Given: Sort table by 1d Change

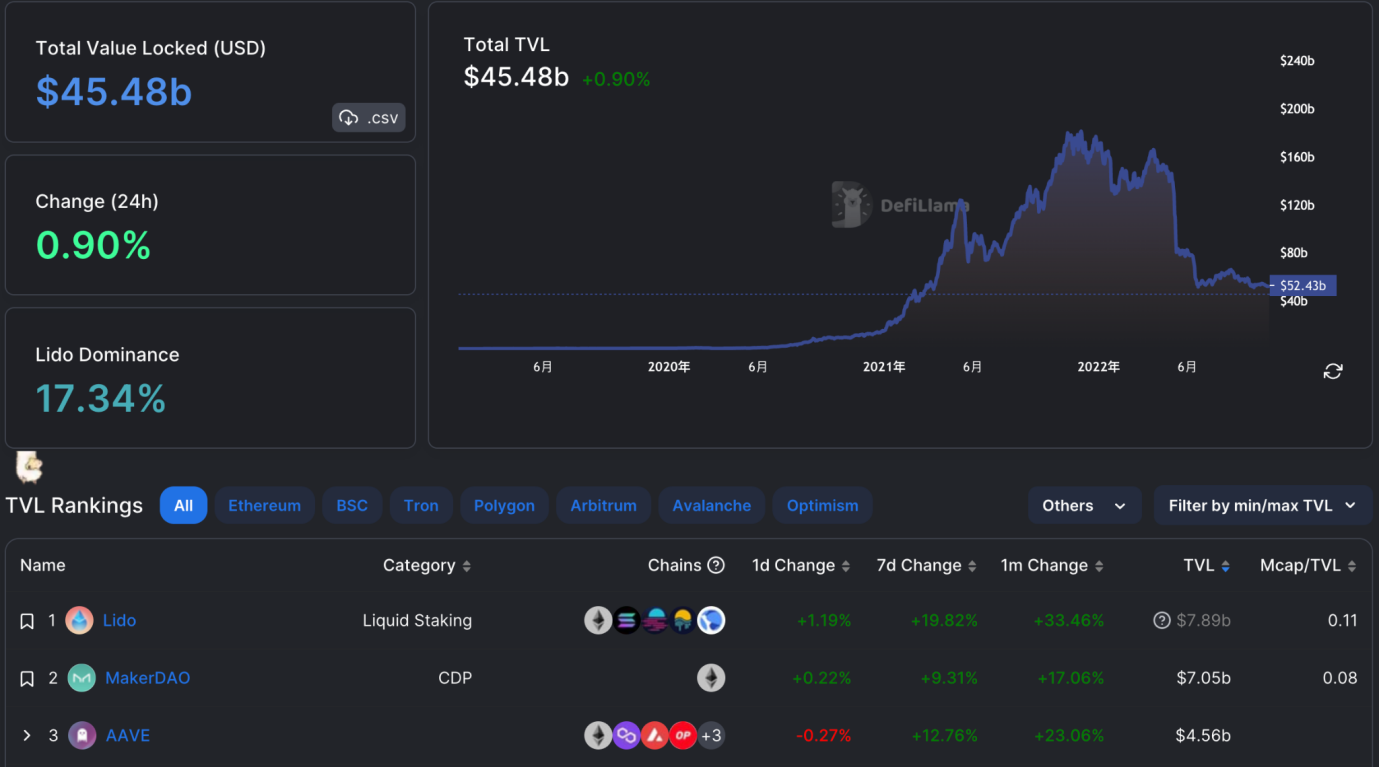Looking at the screenshot, I should tap(801, 565).
